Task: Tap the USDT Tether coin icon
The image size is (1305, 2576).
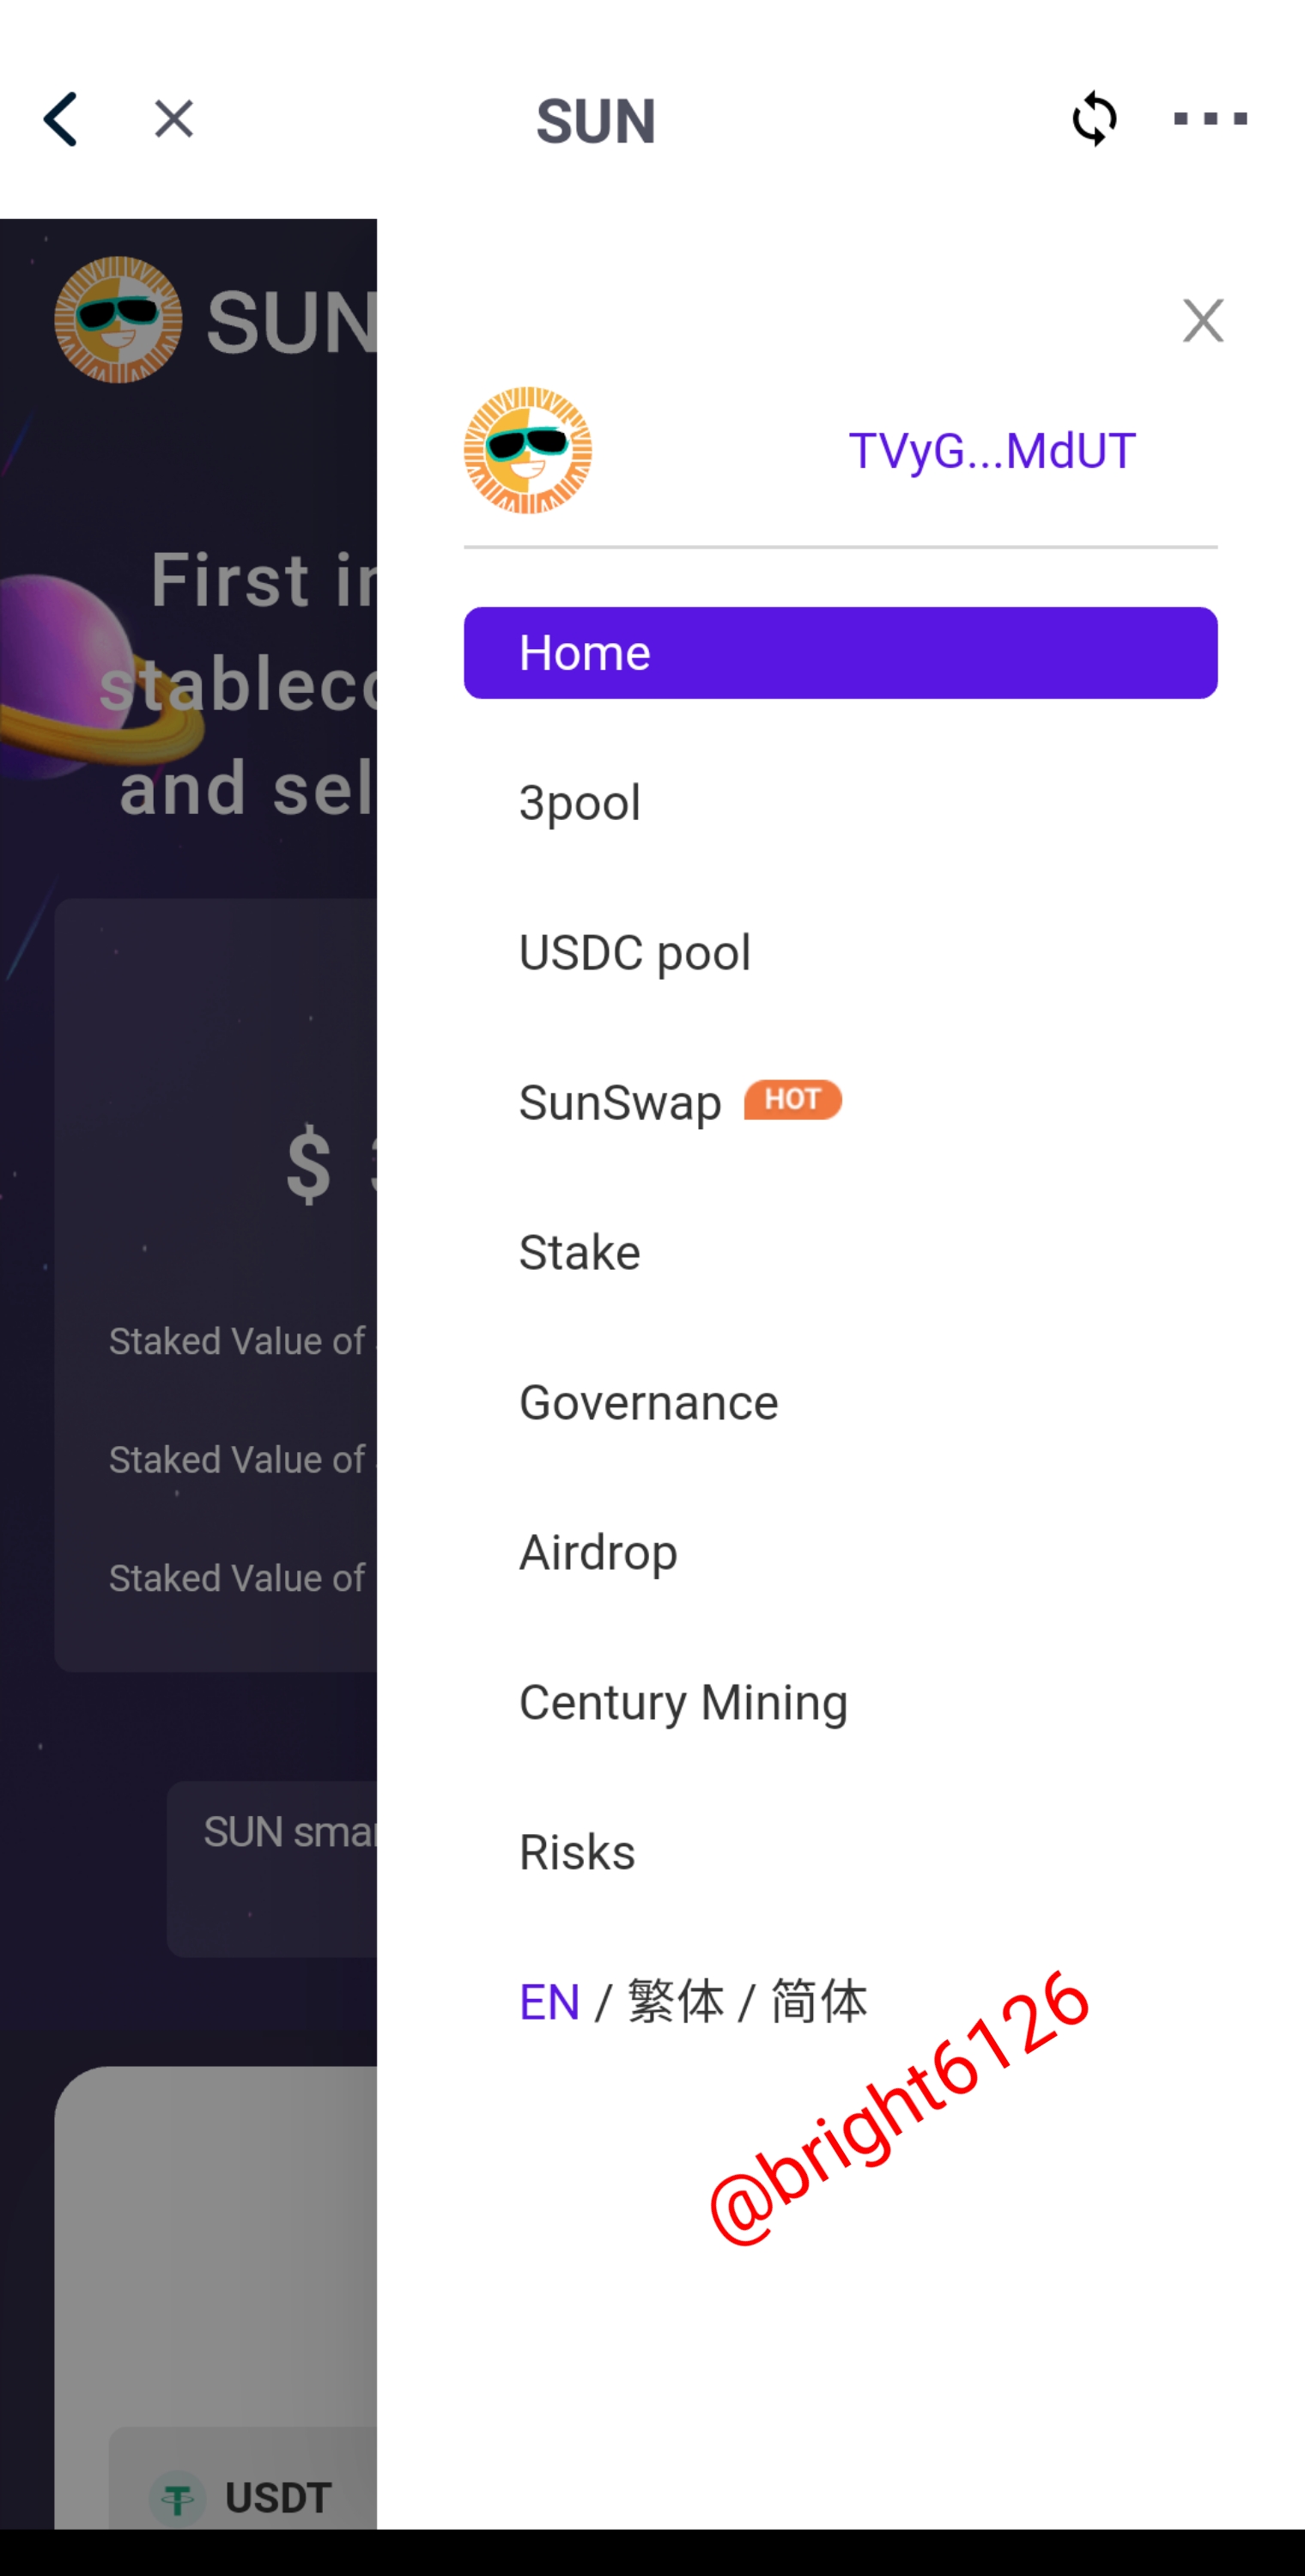Action: point(178,2499)
